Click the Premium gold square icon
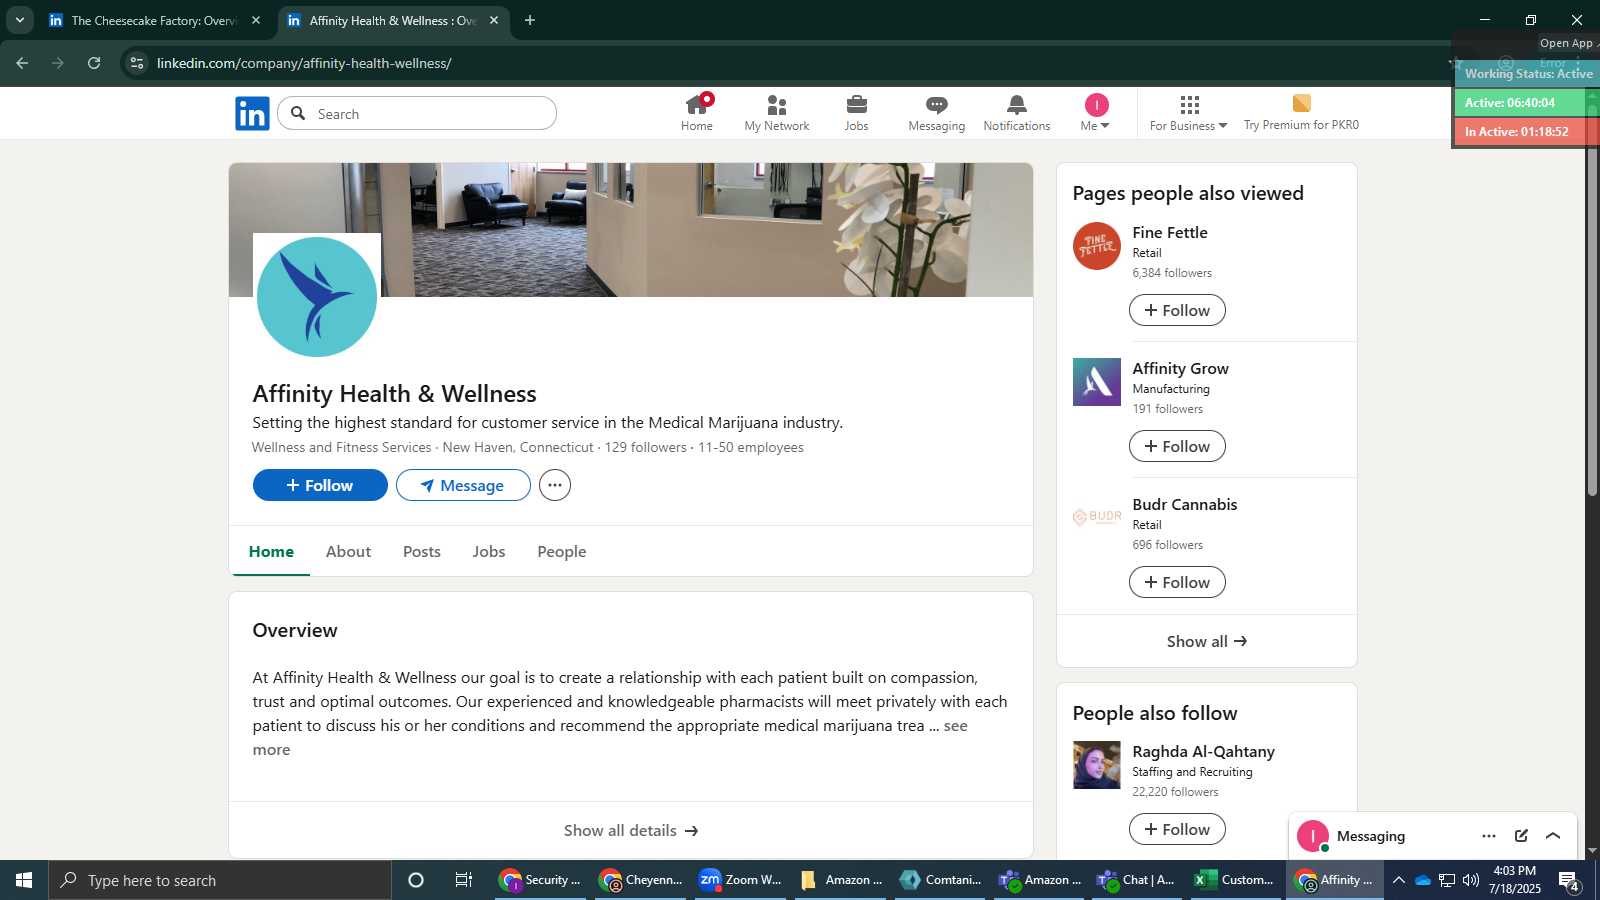Screen dimensions: 1600x900 point(1301,103)
